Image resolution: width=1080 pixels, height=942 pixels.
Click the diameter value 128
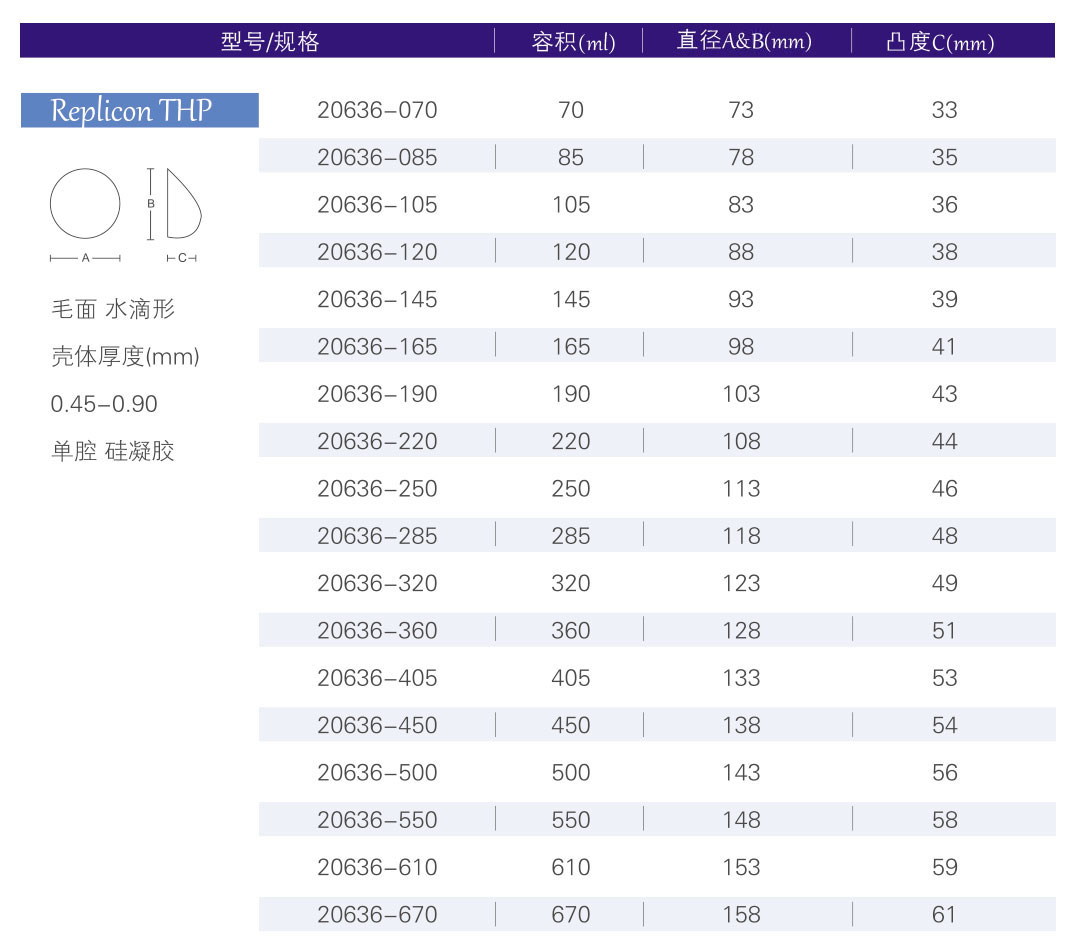coord(741,631)
